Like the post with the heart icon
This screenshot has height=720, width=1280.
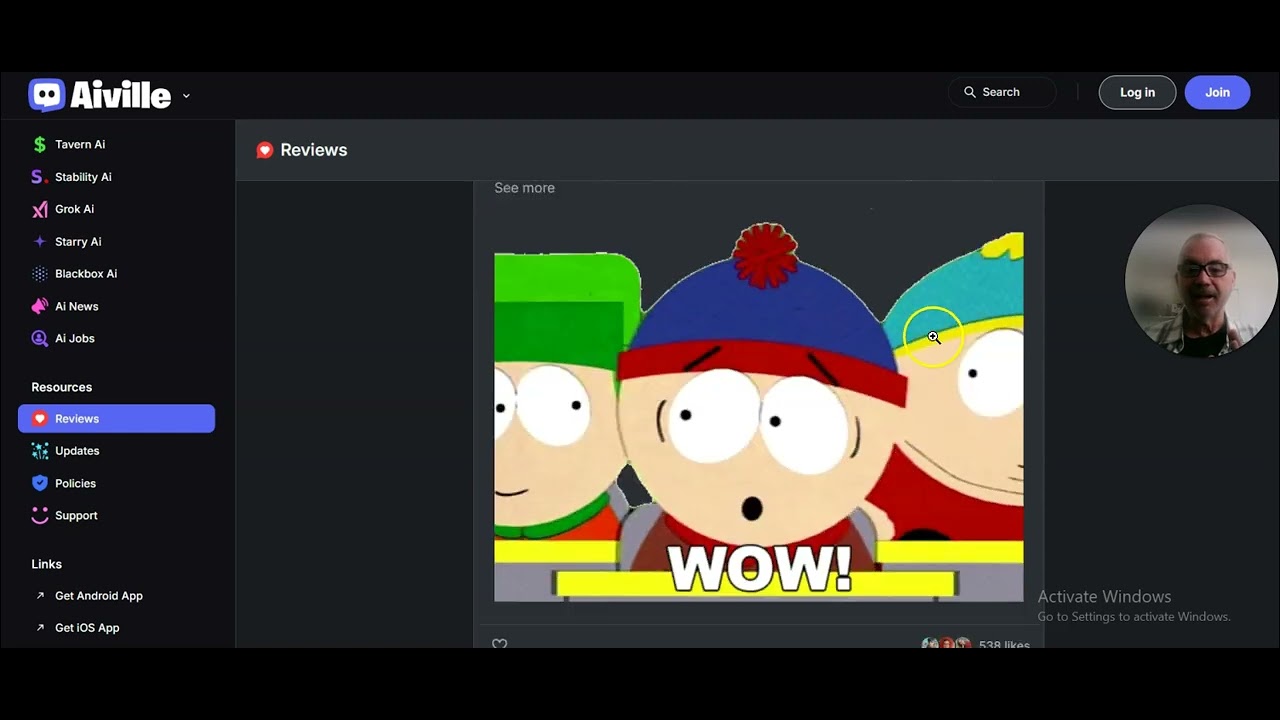(500, 644)
